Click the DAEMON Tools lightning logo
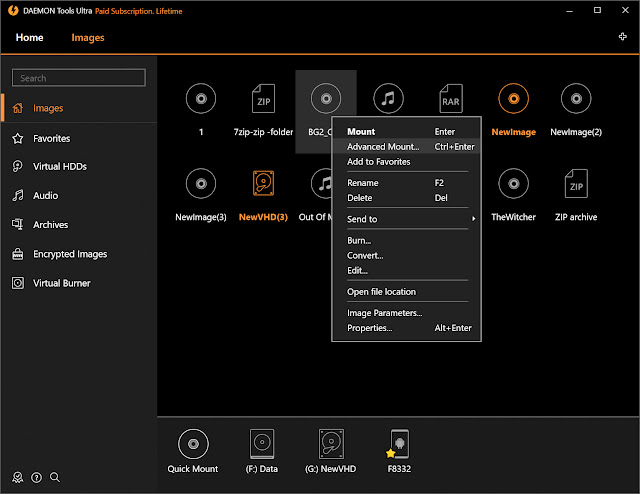This screenshot has width=640, height=494. (x=13, y=11)
